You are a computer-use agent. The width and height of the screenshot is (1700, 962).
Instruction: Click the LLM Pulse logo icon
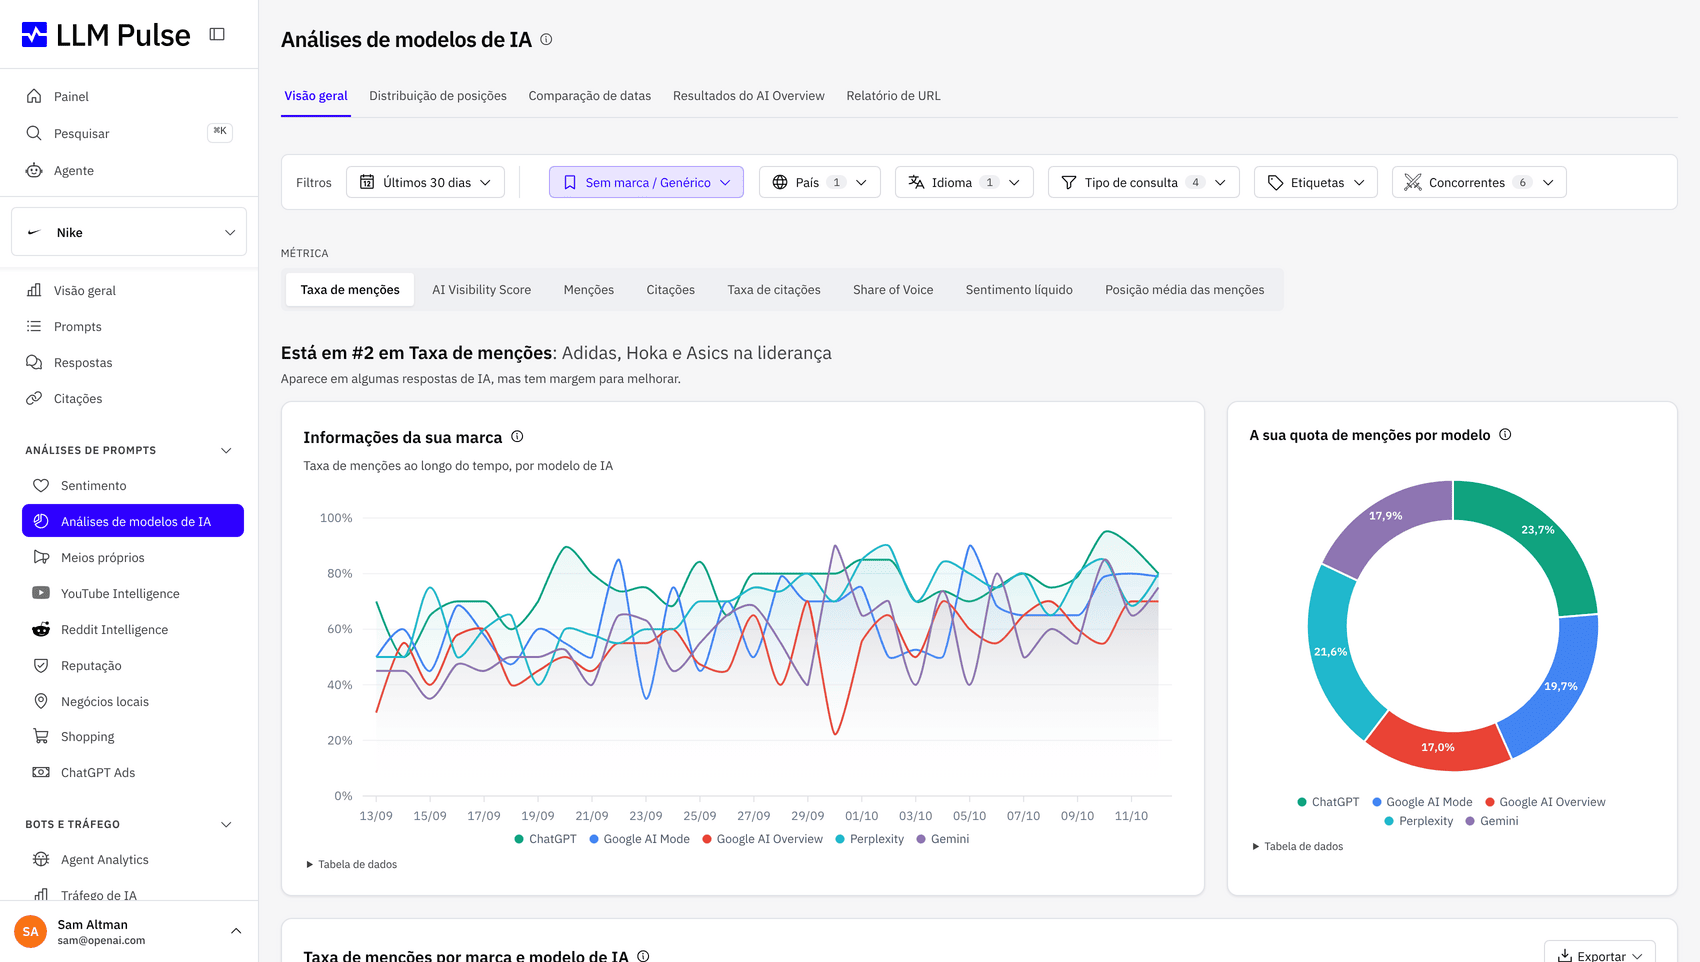[x=34, y=35]
